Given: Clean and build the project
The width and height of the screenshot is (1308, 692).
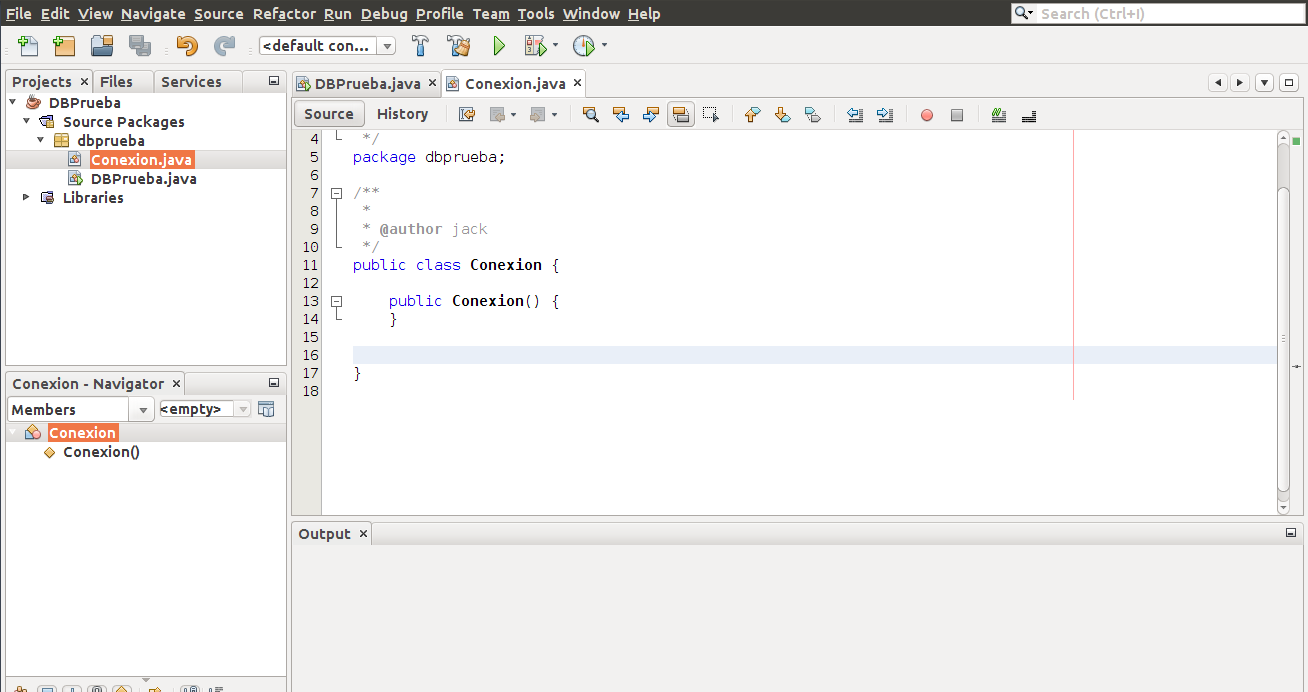Looking at the screenshot, I should point(458,46).
